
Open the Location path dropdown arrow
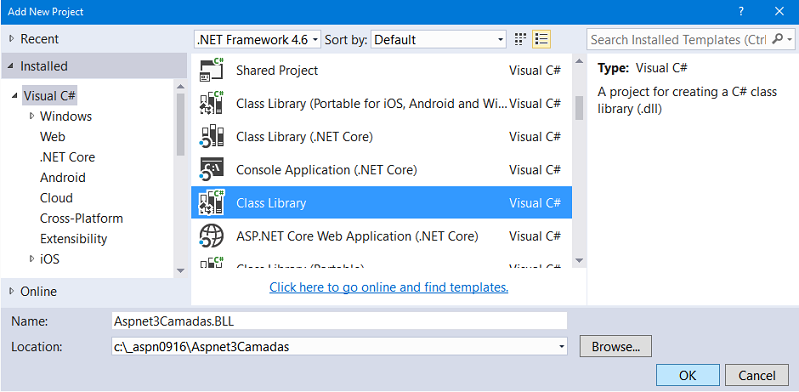pyautogui.click(x=561, y=347)
